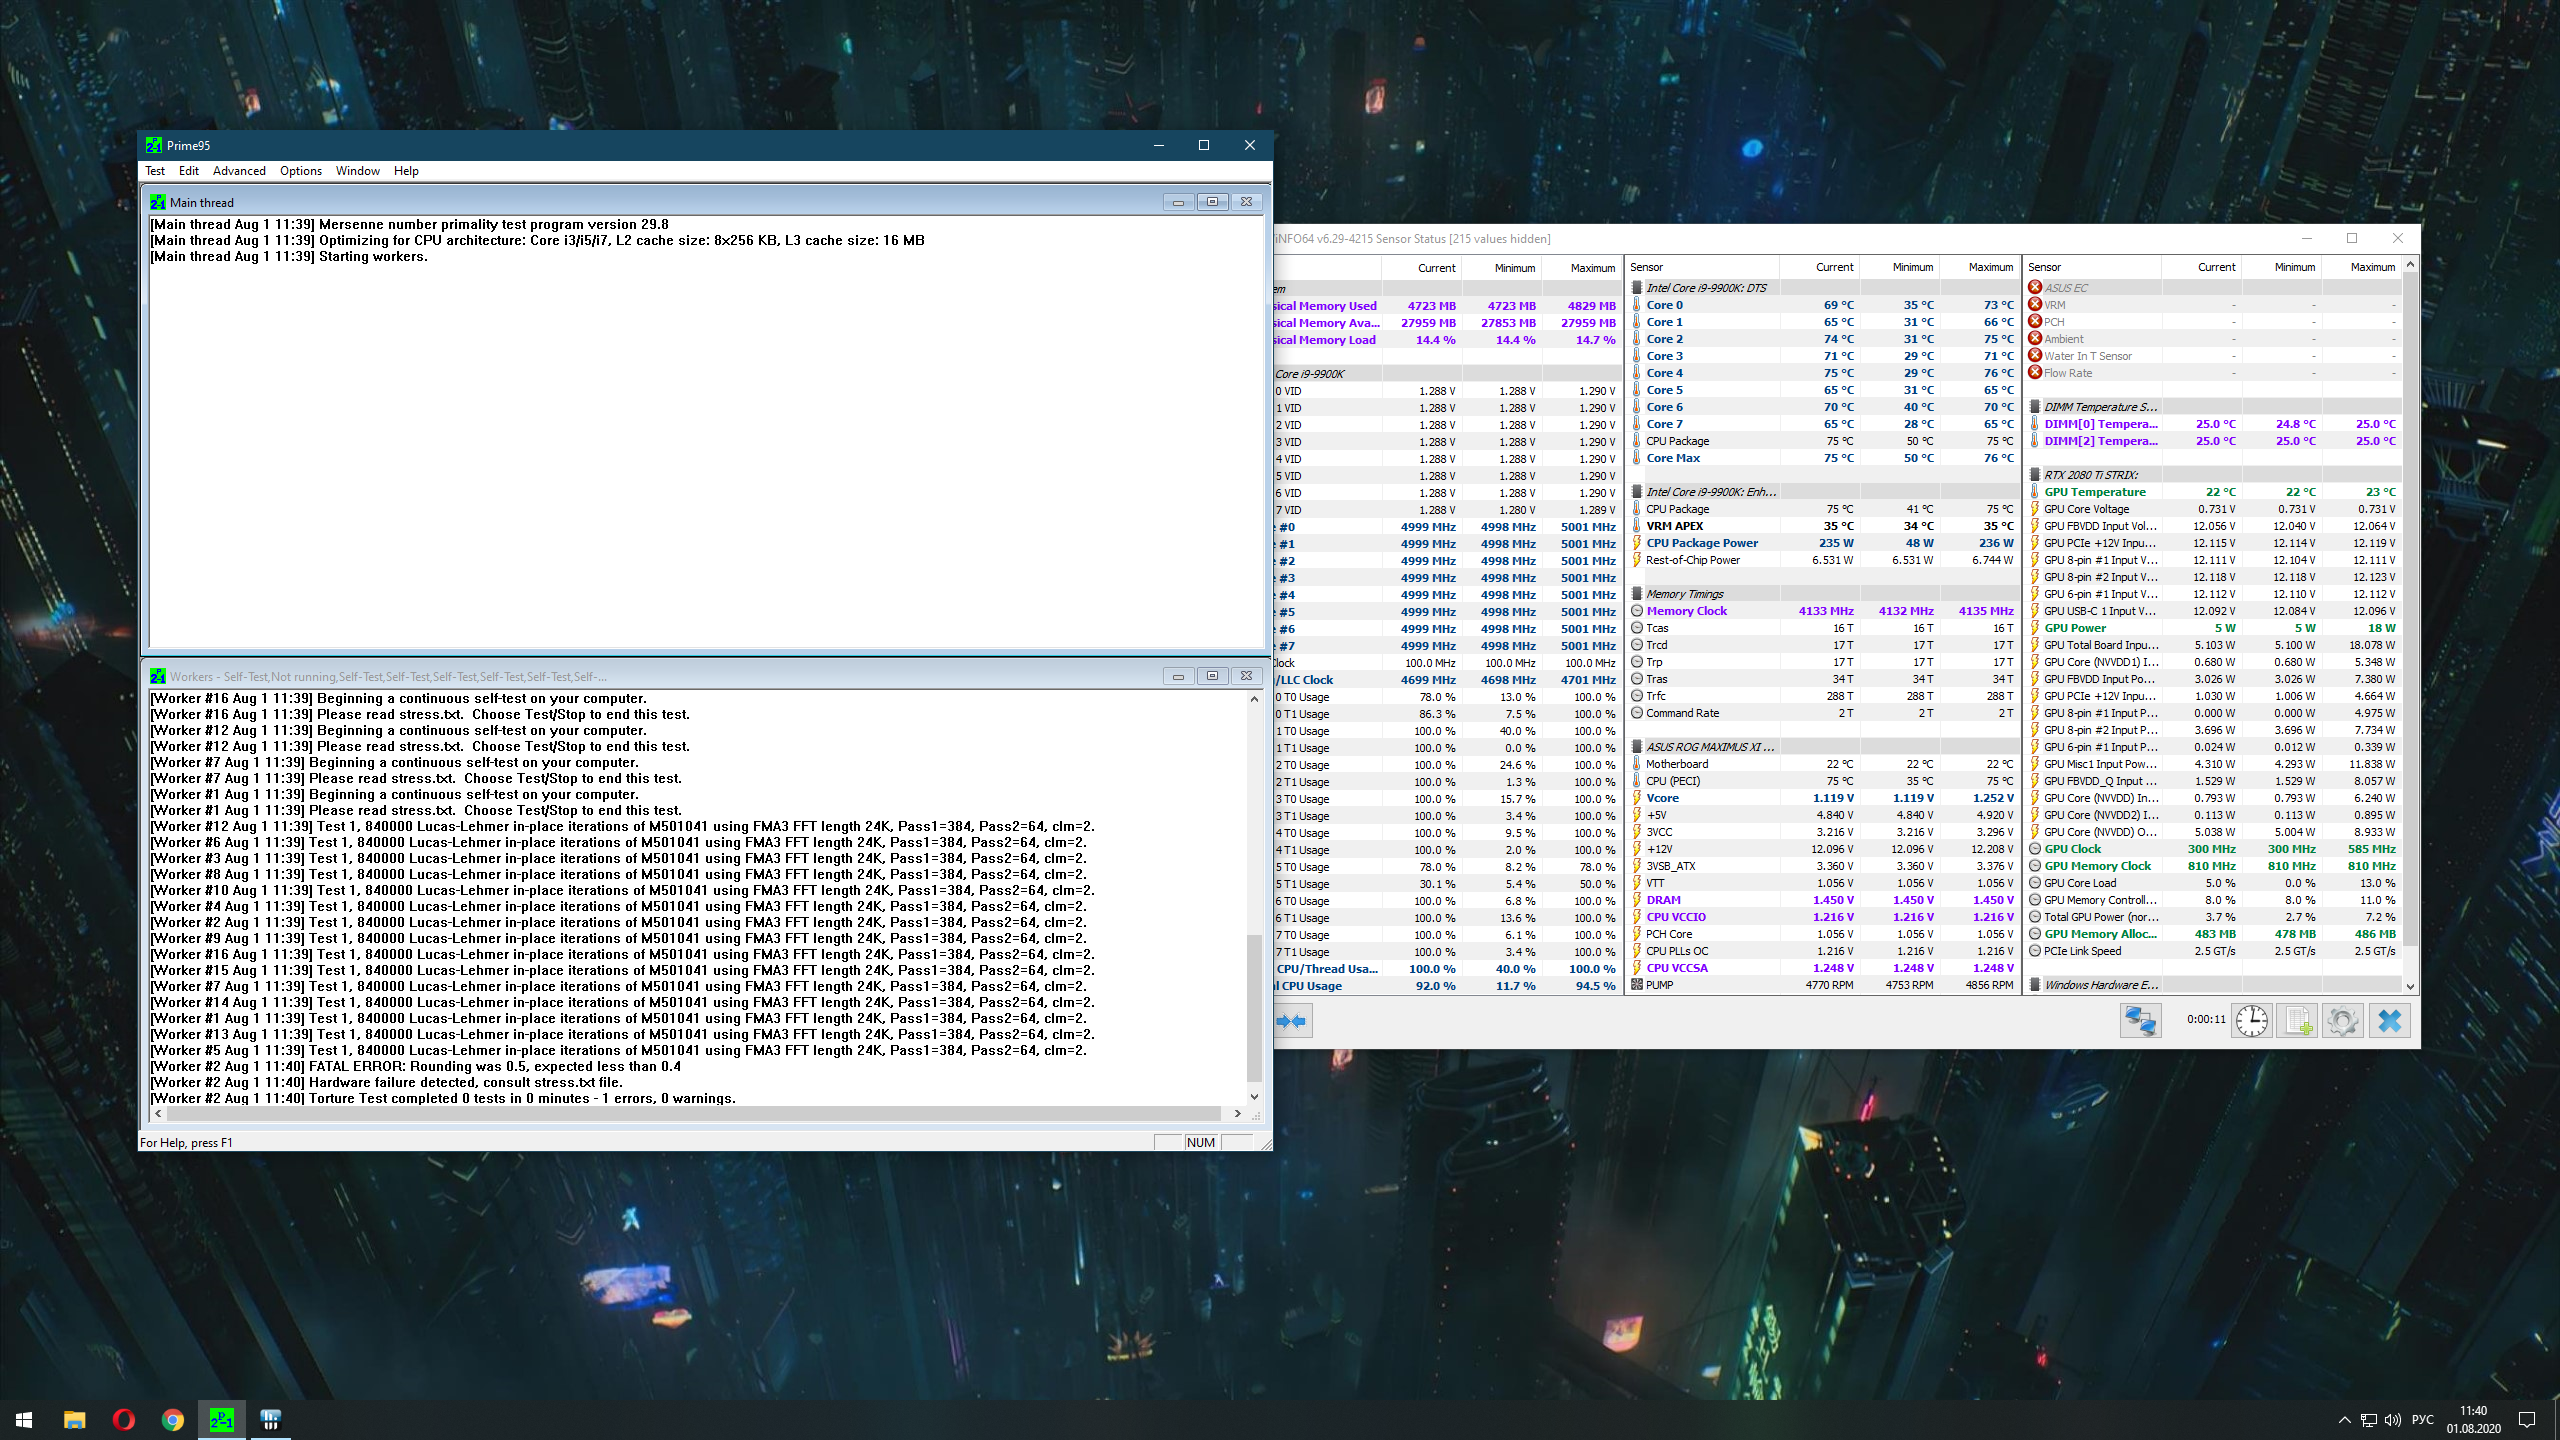
Task: Open the Opera browser from the taskbar
Action: click(x=124, y=1419)
